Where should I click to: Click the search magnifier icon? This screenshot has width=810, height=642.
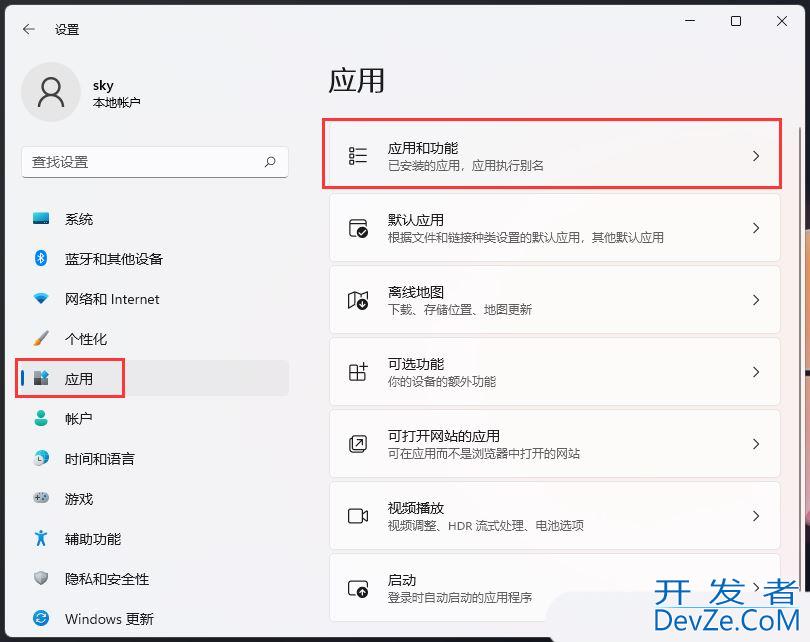[270, 162]
